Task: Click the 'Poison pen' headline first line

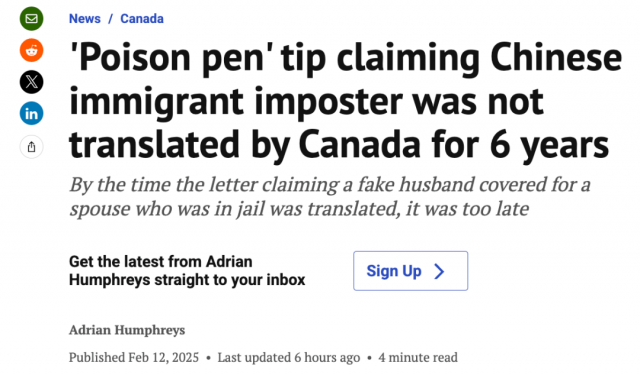Action: (x=346, y=58)
